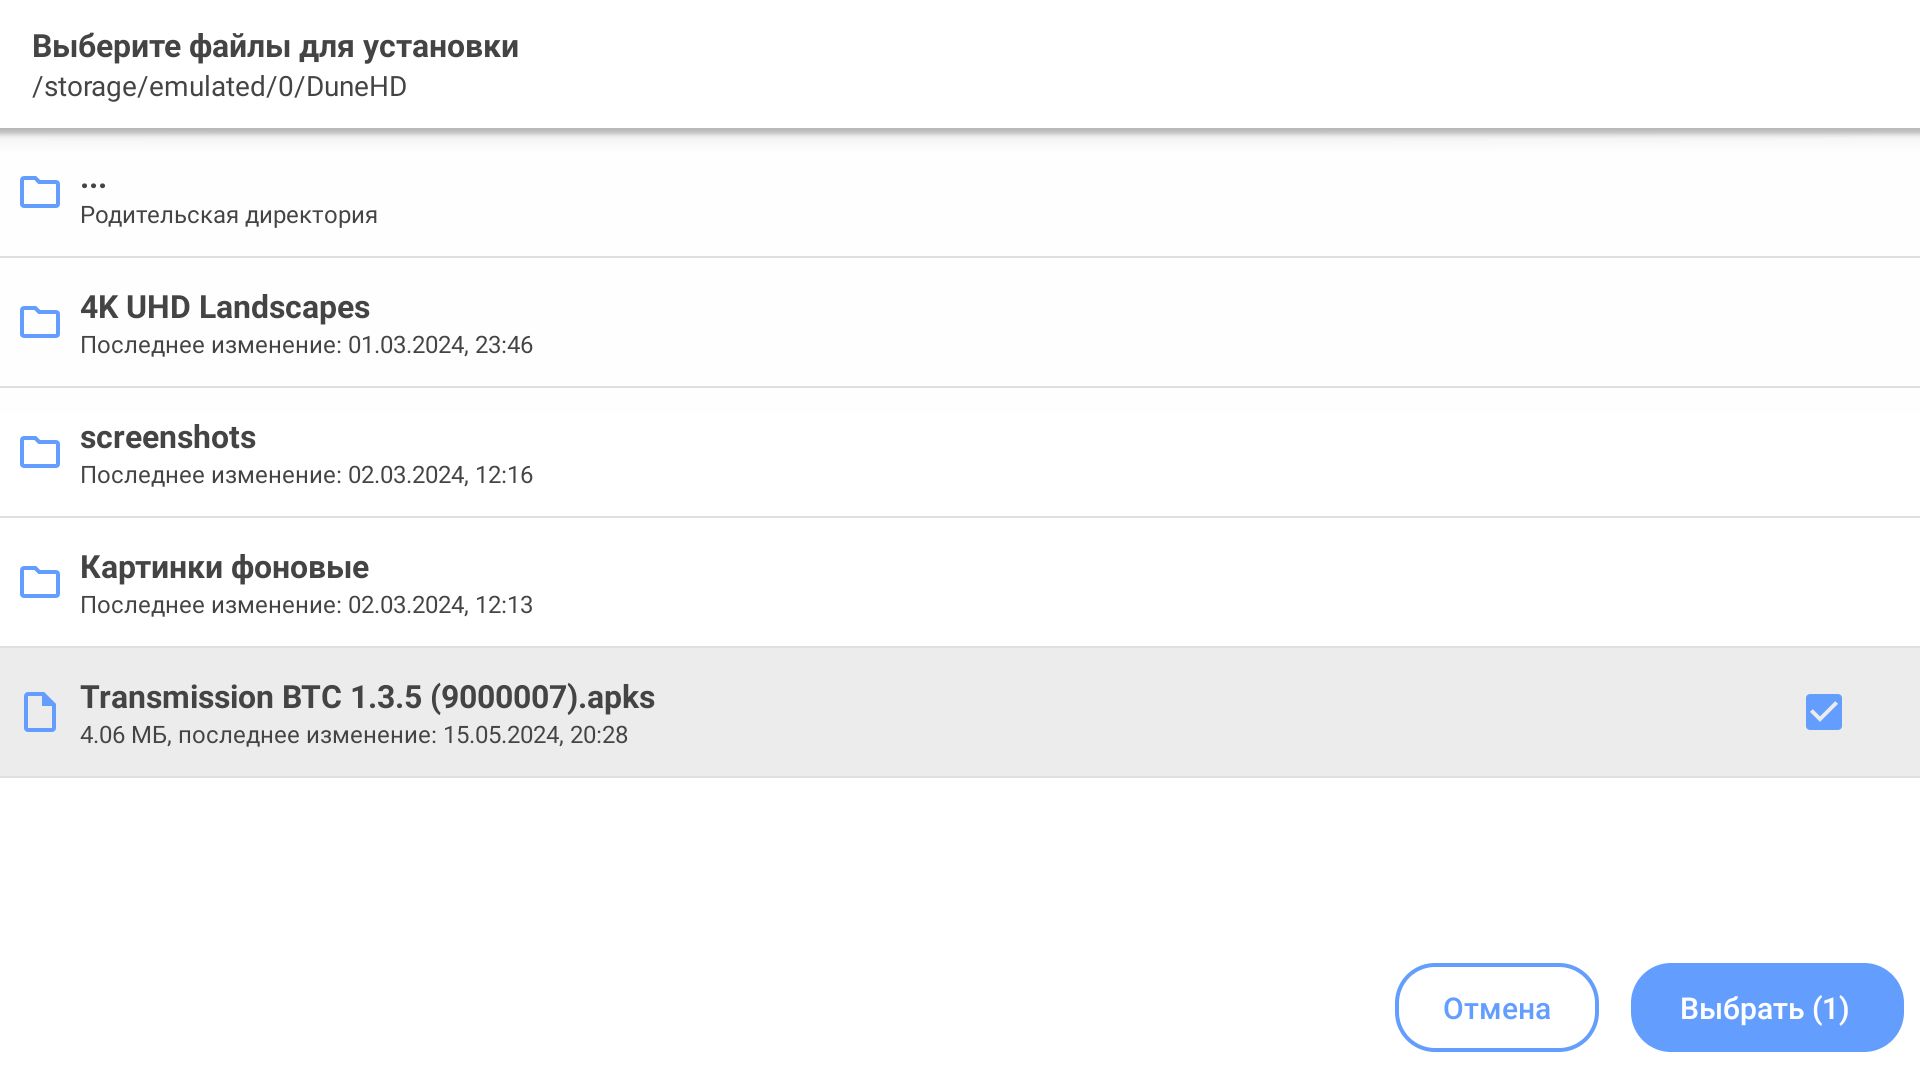Go up via the three-dots entry name
Viewport: 1920px width, 1080px height.
coord(93,183)
